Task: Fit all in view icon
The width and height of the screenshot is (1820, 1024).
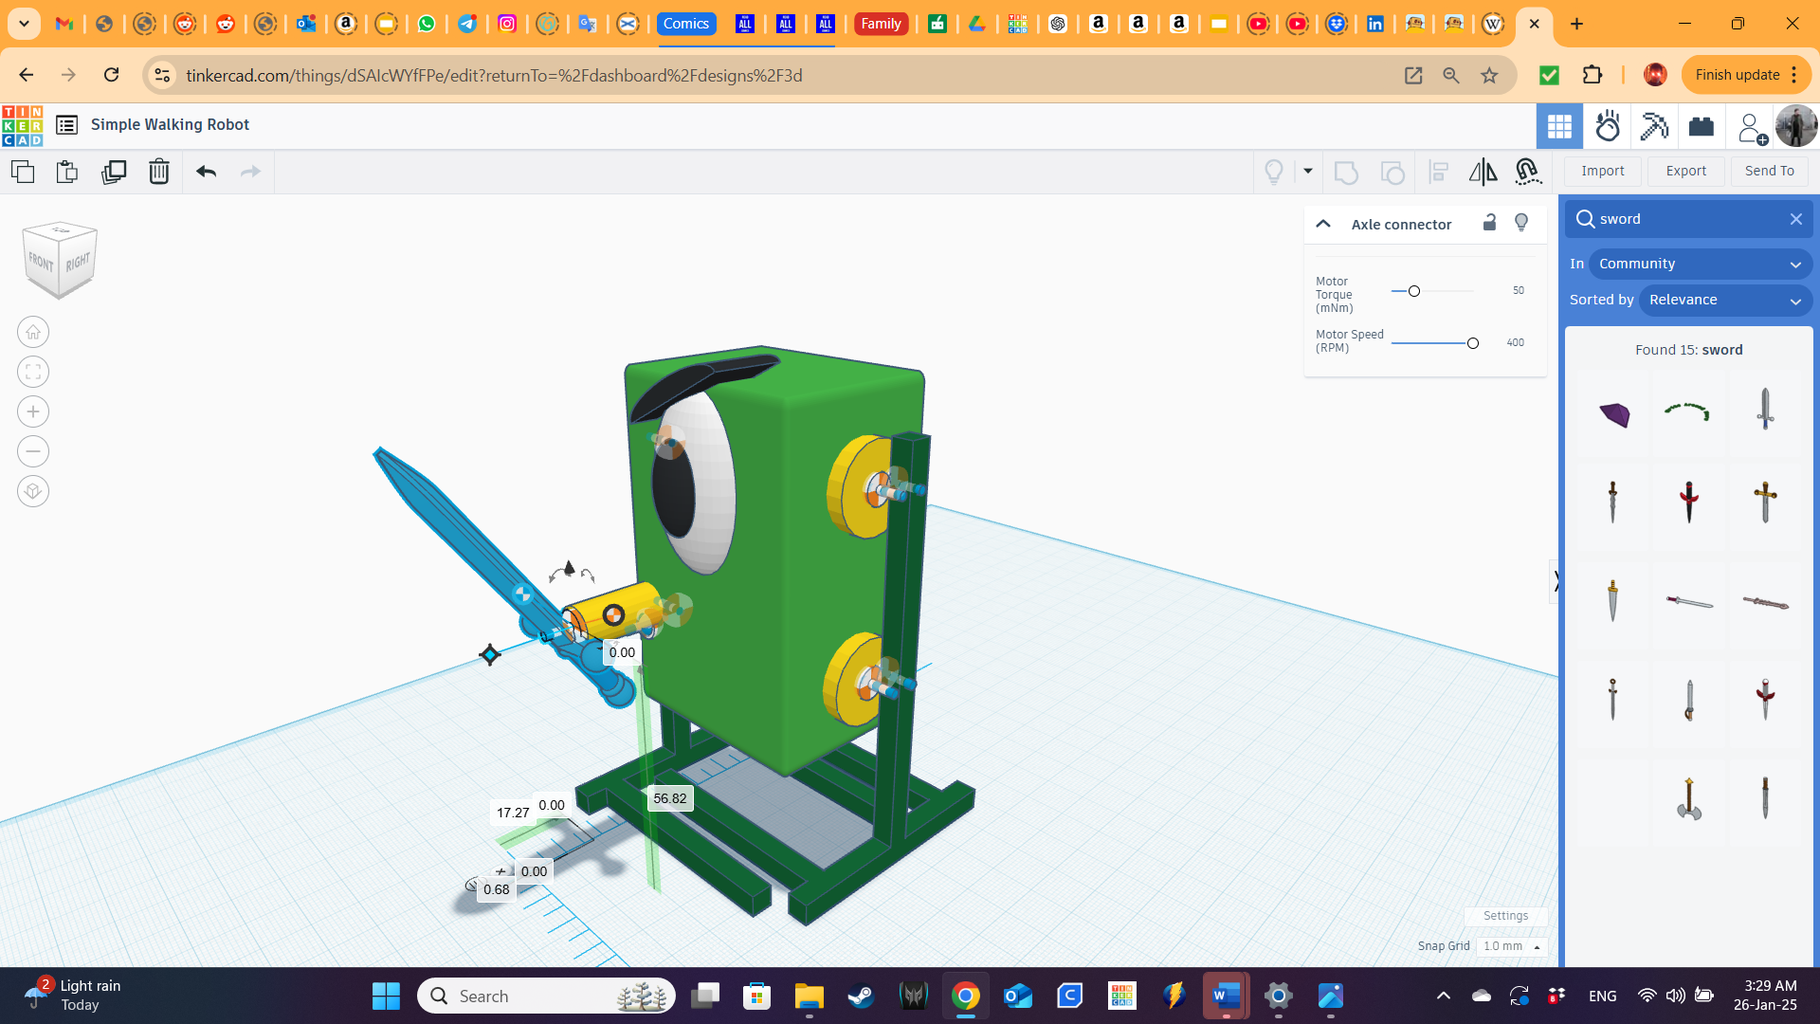Action: (x=33, y=372)
